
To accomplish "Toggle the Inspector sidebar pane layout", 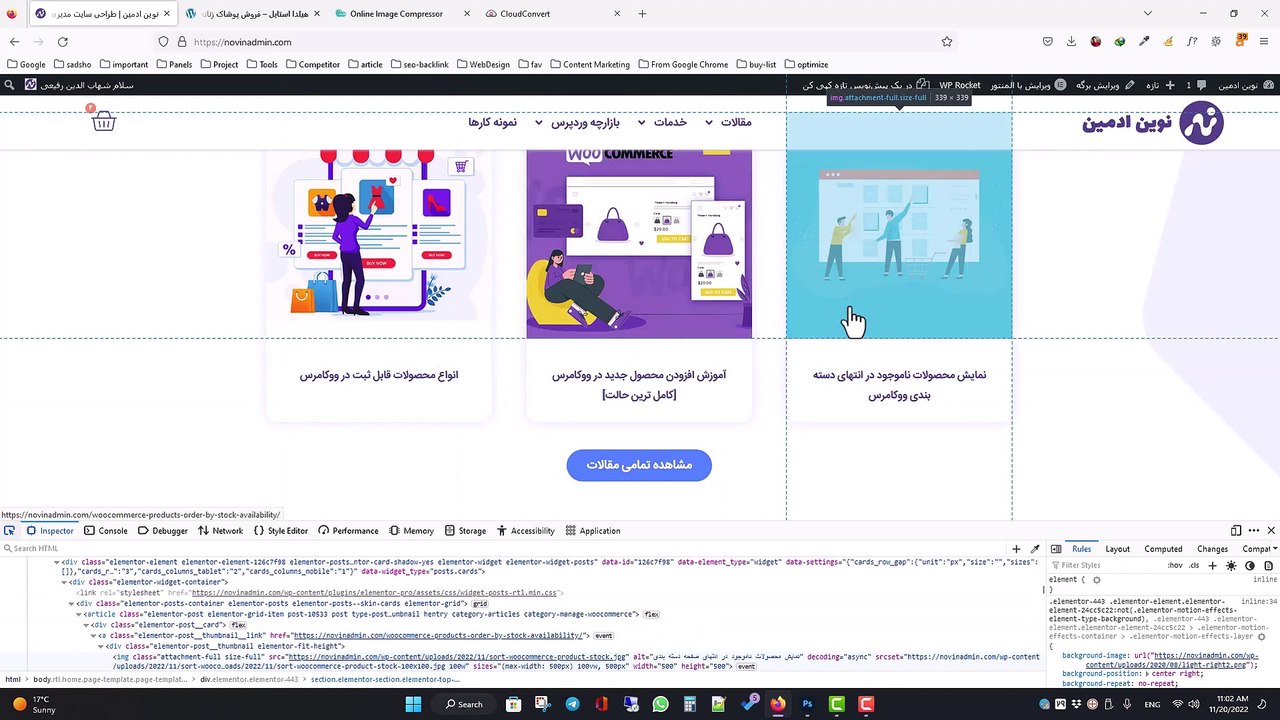I will 1056,549.
